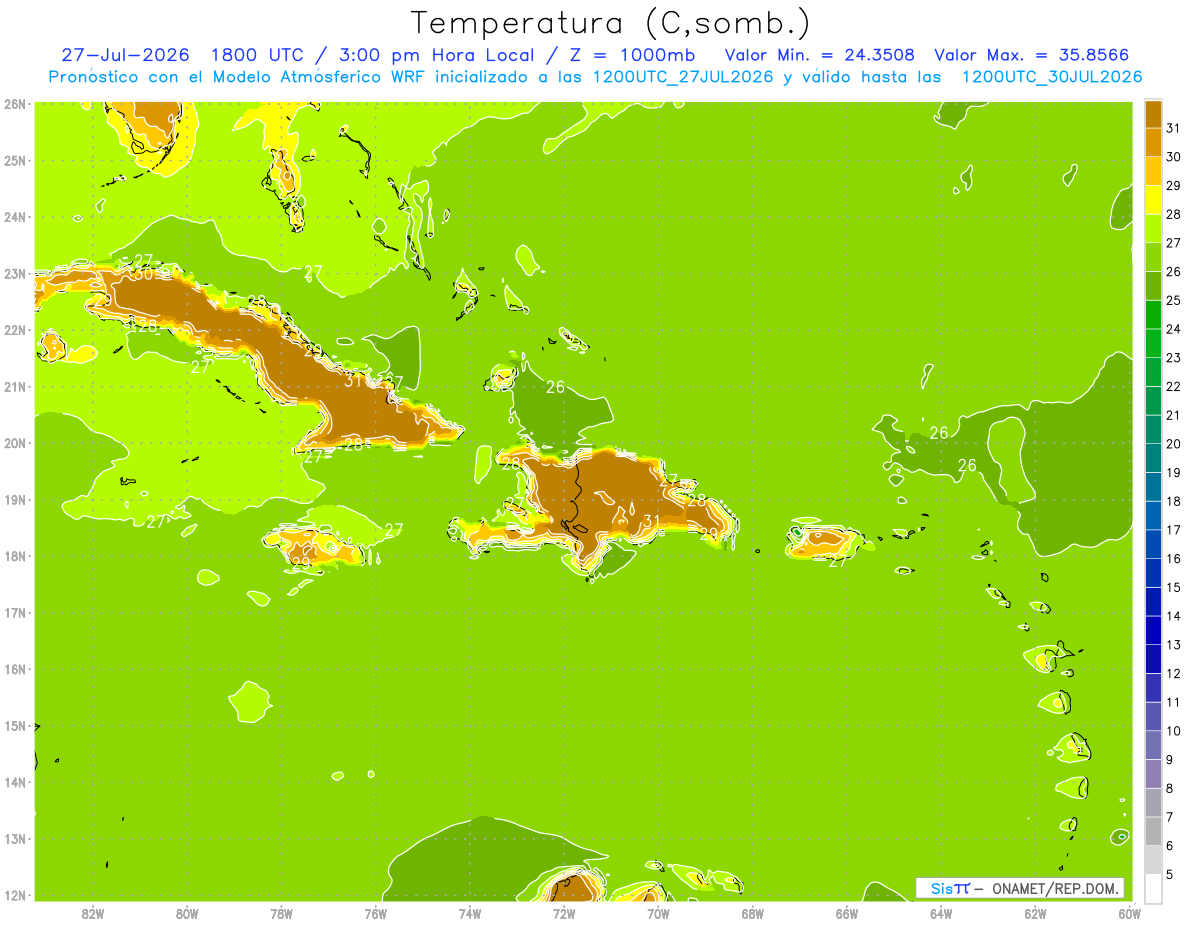This screenshot has height=927, width=1200.
Task: Click the '64W' longitude axis label
Action: point(941,913)
